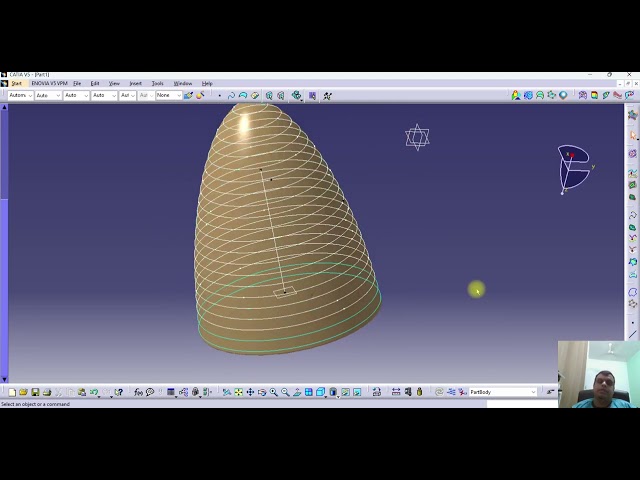This screenshot has height=480, width=640.
Task: Click the Shading view mode cylinder icon
Action: [x=333, y=392]
